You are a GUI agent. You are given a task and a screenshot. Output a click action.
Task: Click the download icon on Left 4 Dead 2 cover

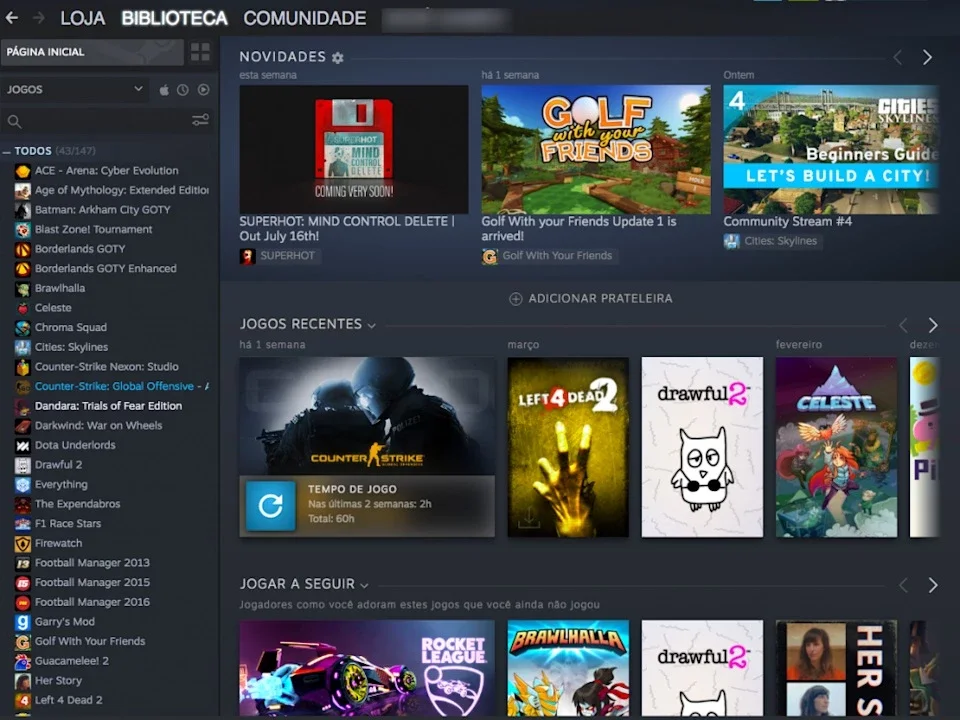point(529,517)
